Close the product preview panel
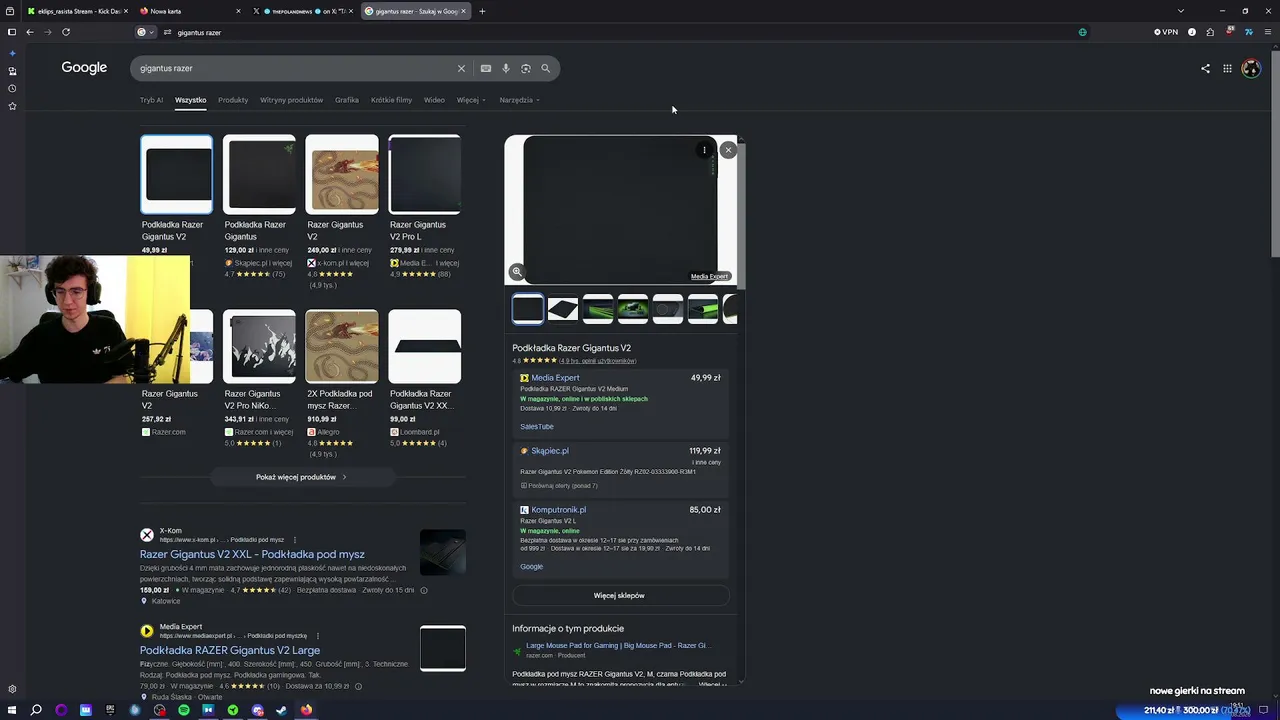 coord(728,150)
